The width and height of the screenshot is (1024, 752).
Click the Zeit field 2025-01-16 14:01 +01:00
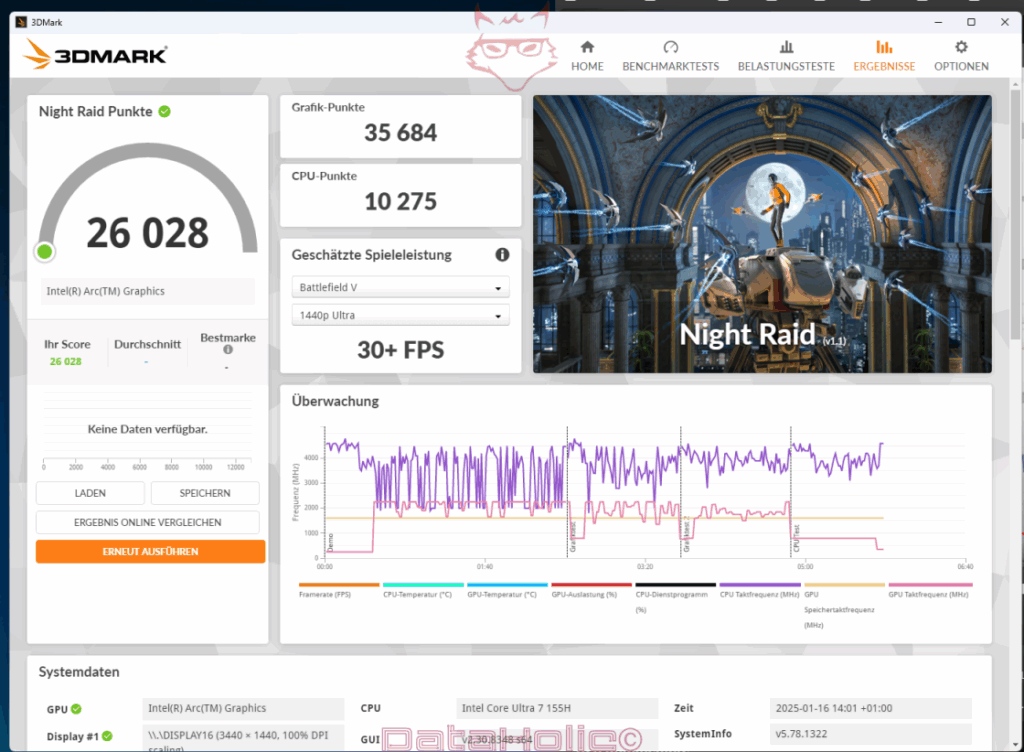coord(871,708)
